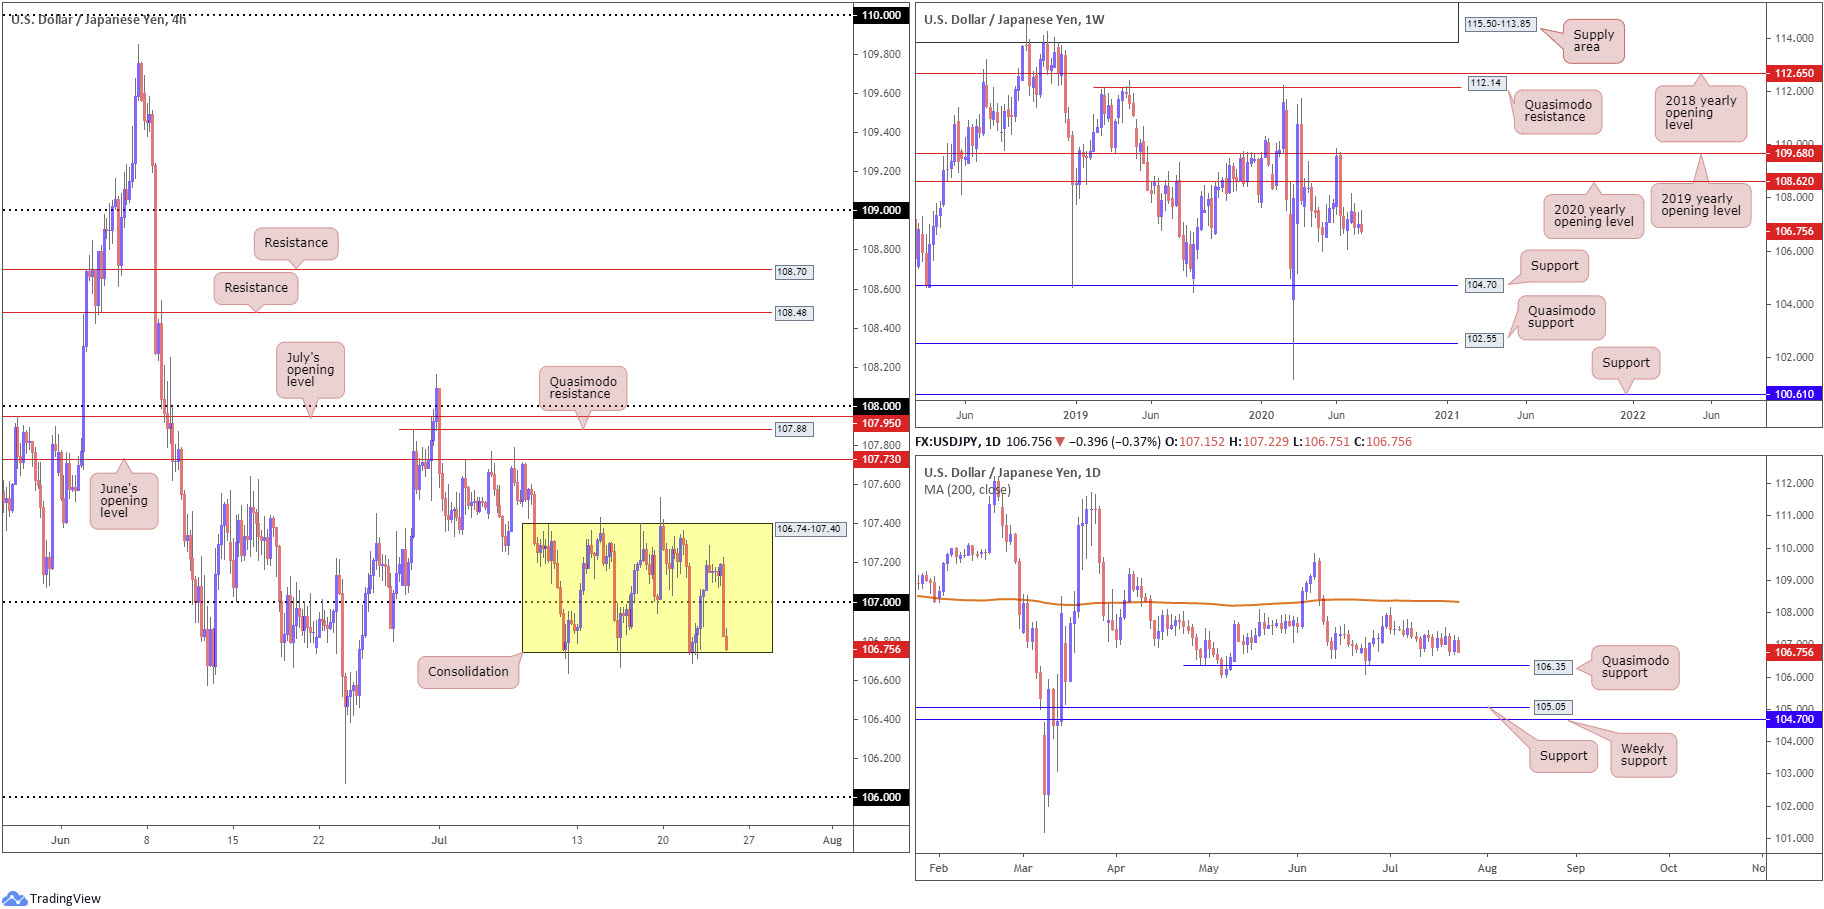
Task: Select the MA (200, close) indicator label
Action: [x=967, y=490]
